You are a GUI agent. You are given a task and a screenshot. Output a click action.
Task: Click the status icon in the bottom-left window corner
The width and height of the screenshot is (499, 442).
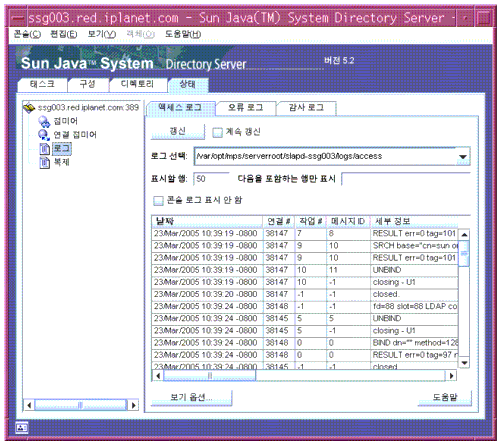pyautogui.click(x=22, y=427)
